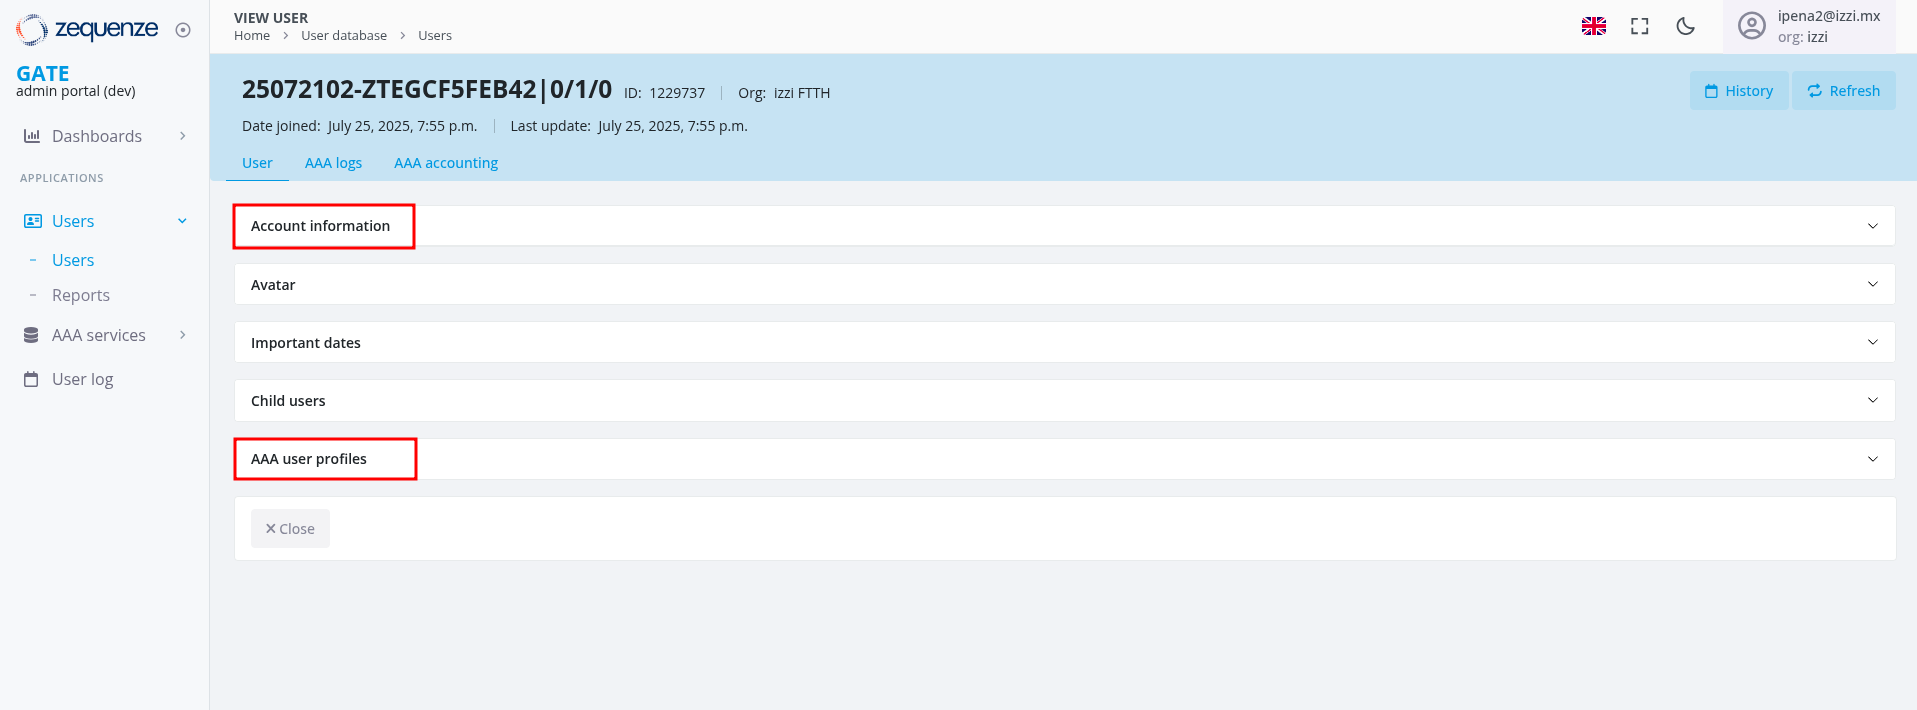Enter fullscreen mode via the header icon
The width and height of the screenshot is (1917, 710).
point(1639,26)
